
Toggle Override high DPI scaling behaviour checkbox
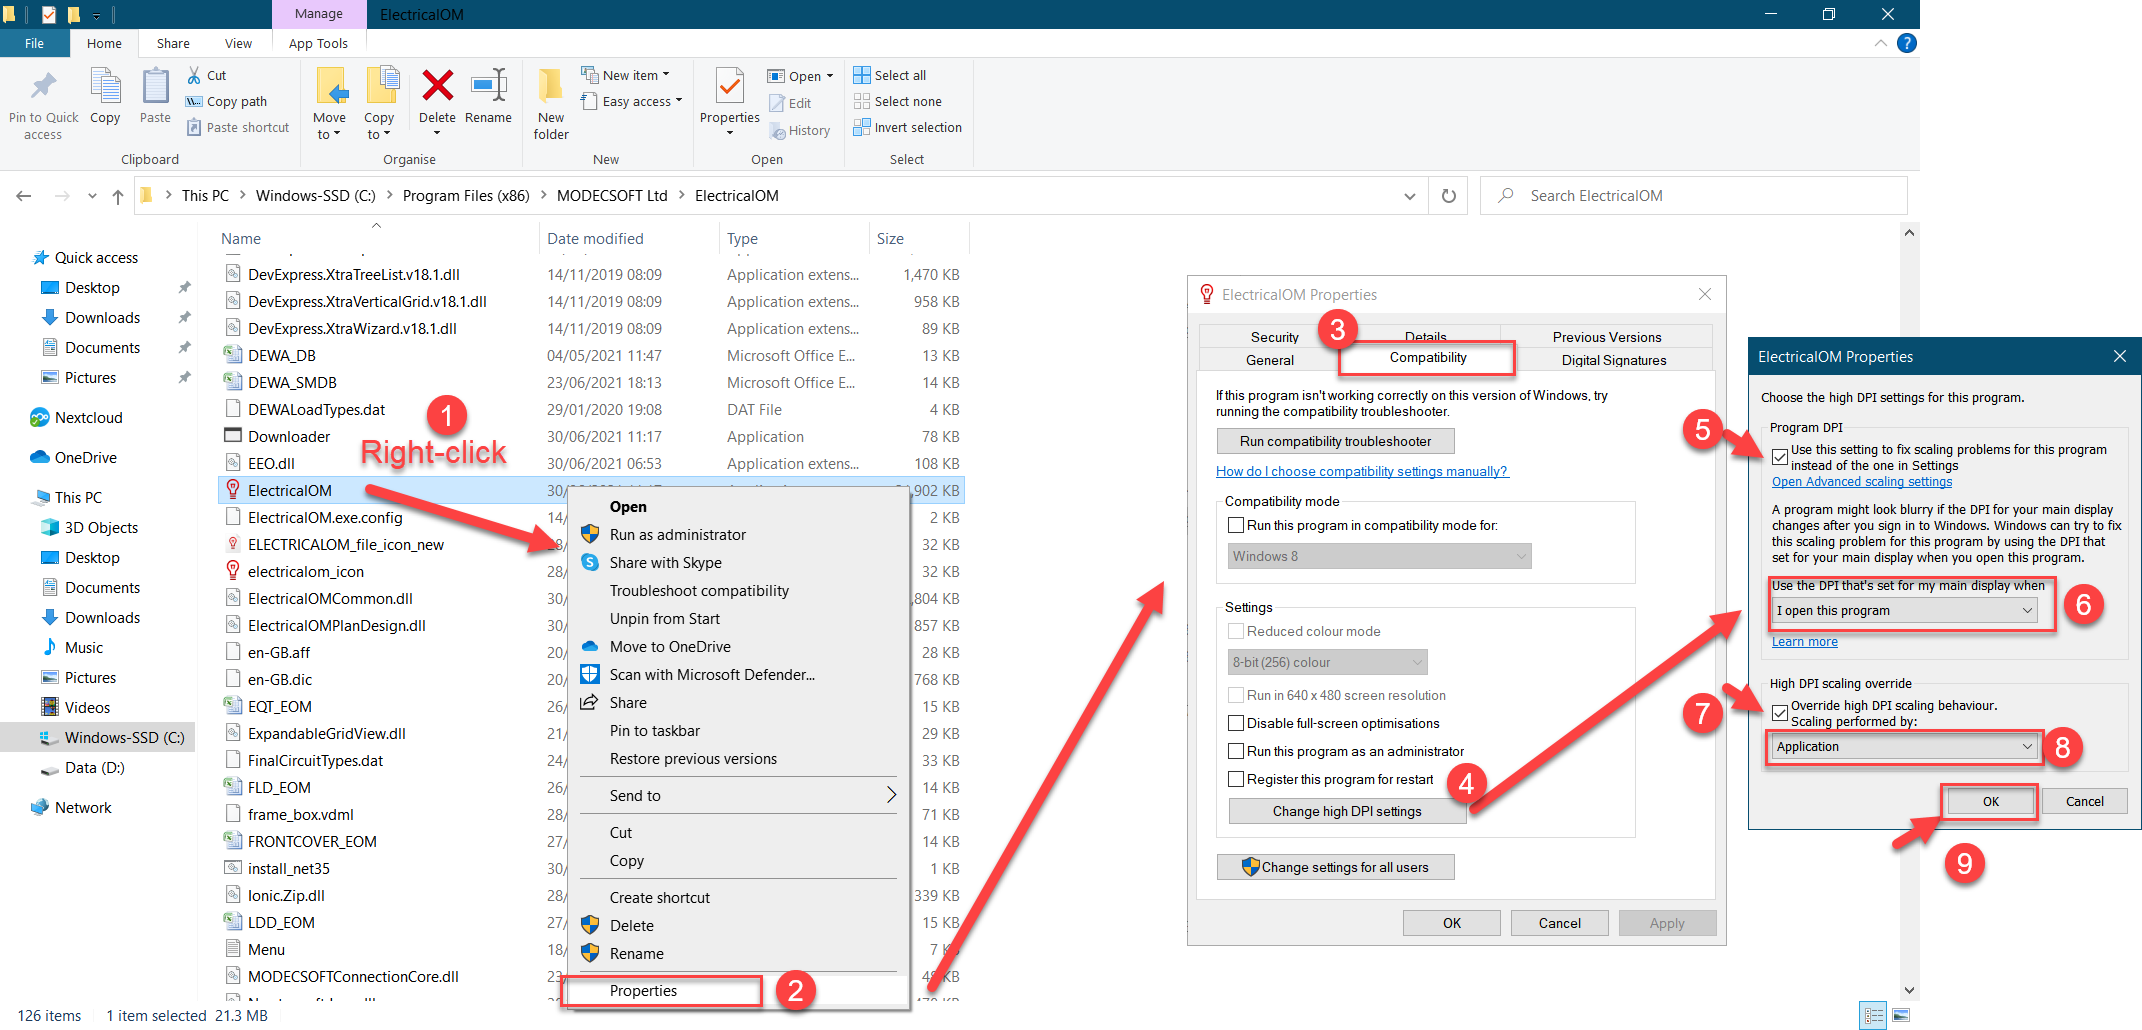(x=1780, y=713)
